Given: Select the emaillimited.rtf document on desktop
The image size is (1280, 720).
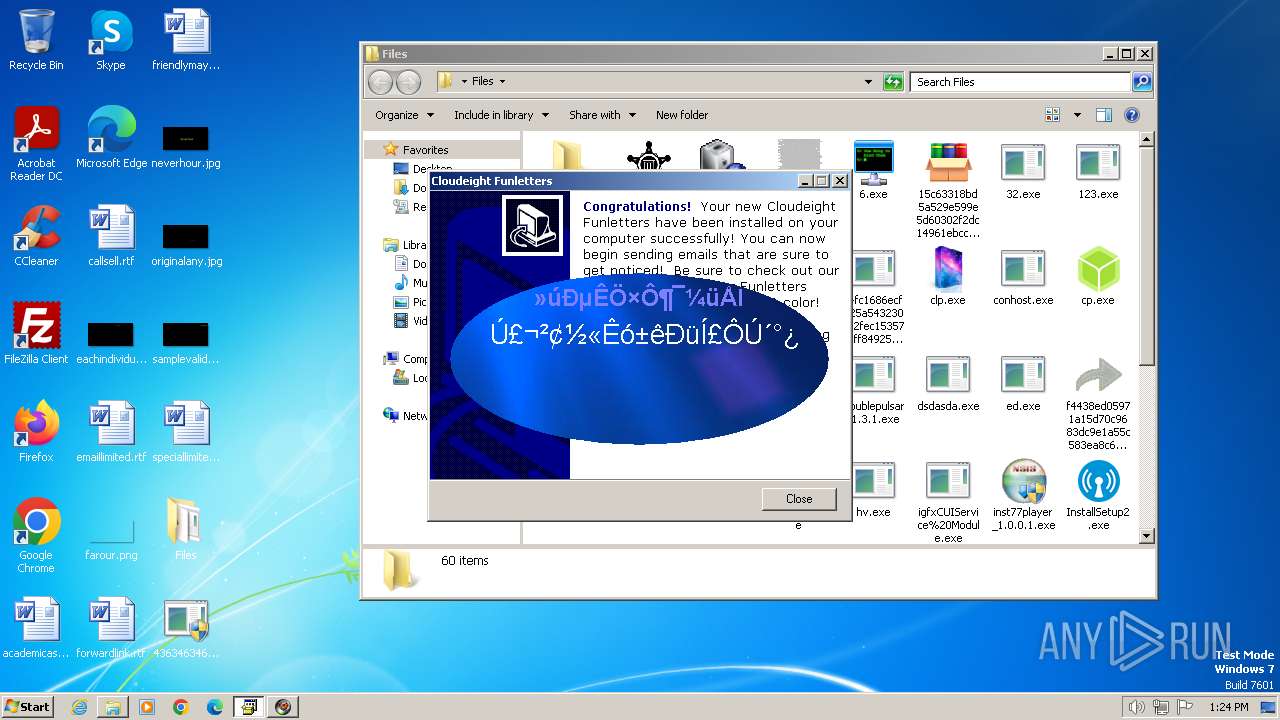Looking at the screenshot, I should point(111,432).
